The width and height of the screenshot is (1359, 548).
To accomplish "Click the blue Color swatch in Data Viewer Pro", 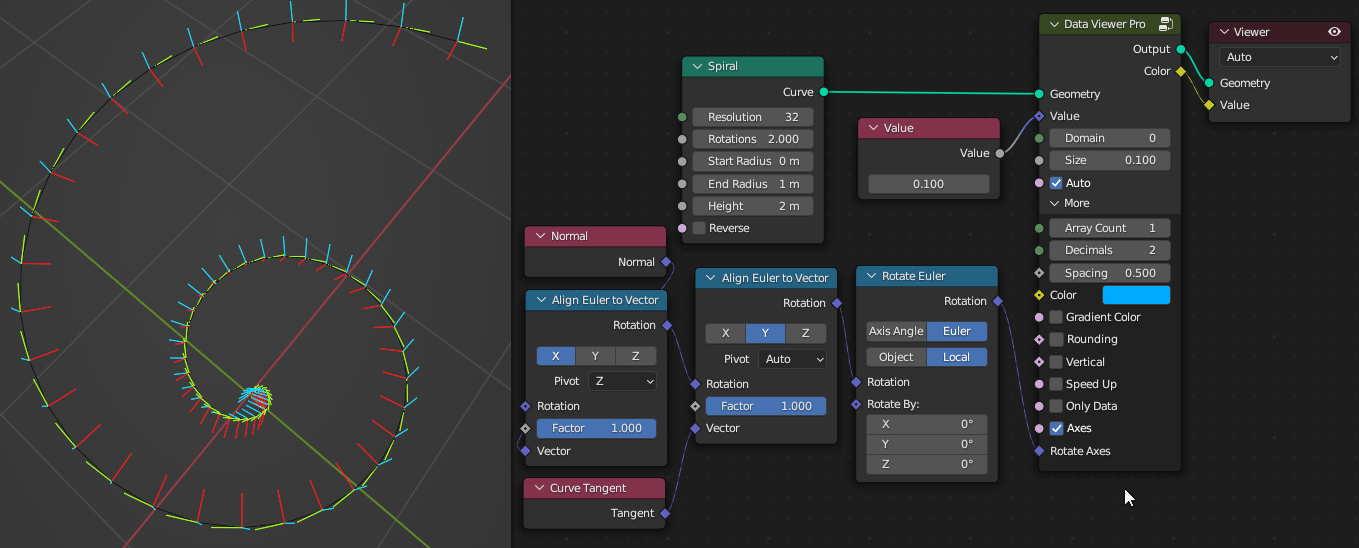I will click(x=1136, y=295).
